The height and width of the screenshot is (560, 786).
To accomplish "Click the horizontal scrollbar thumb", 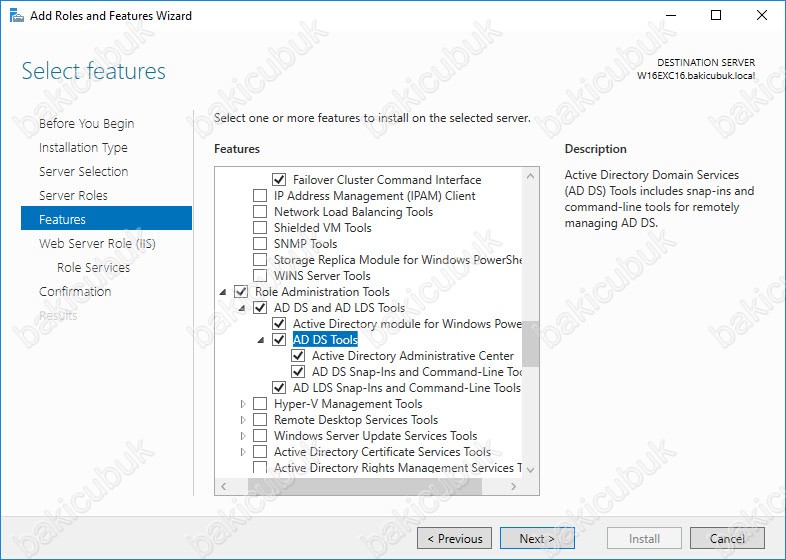I will (365, 486).
